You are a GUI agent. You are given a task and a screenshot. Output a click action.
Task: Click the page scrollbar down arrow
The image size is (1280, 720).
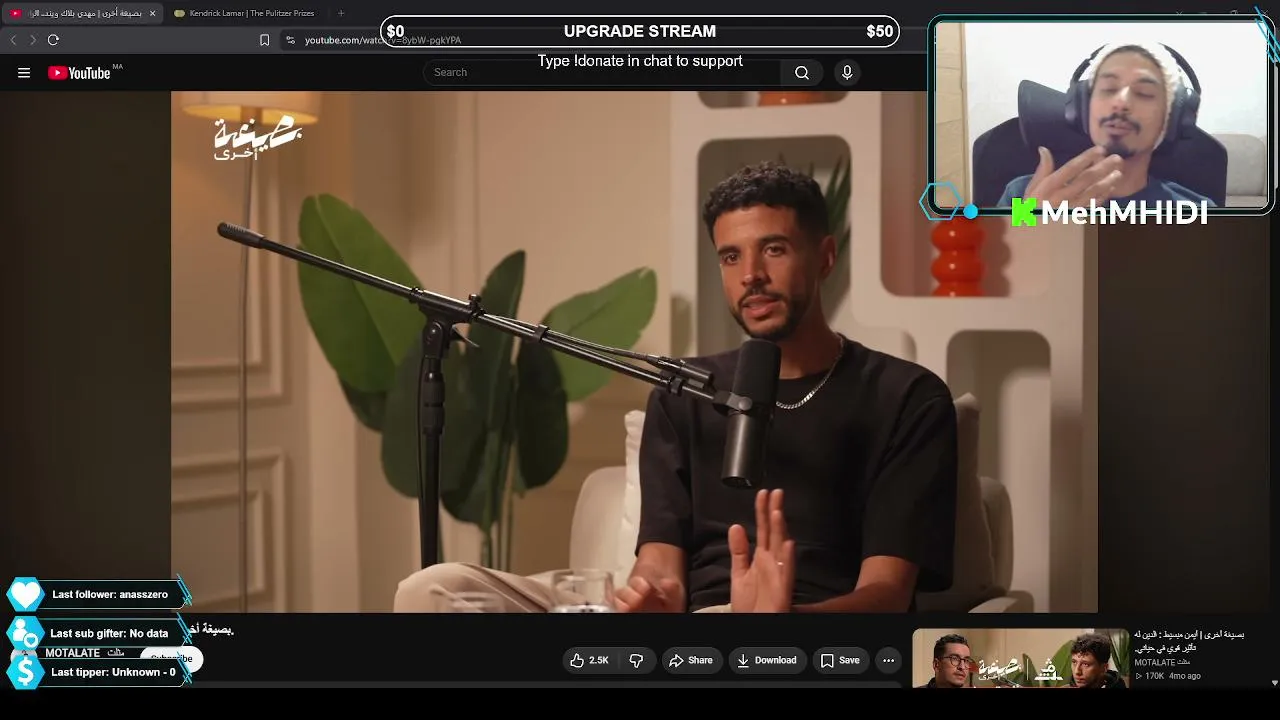[1274, 683]
